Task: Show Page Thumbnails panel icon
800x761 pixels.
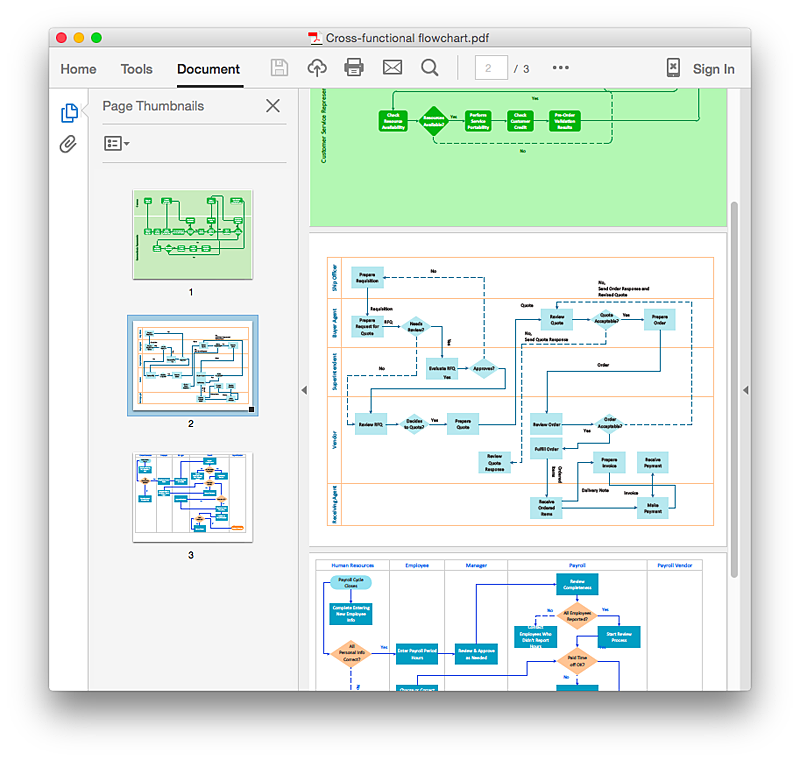Action: [x=69, y=113]
